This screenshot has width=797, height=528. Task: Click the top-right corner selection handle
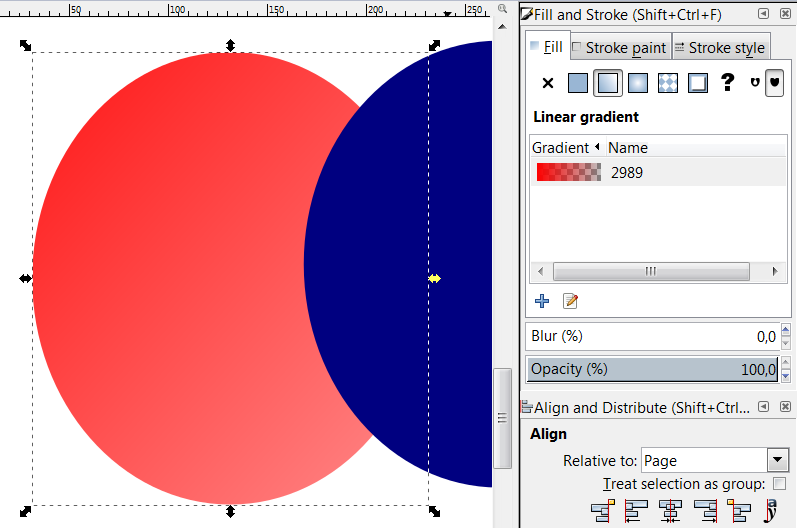pyautogui.click(x=434, y=45)
